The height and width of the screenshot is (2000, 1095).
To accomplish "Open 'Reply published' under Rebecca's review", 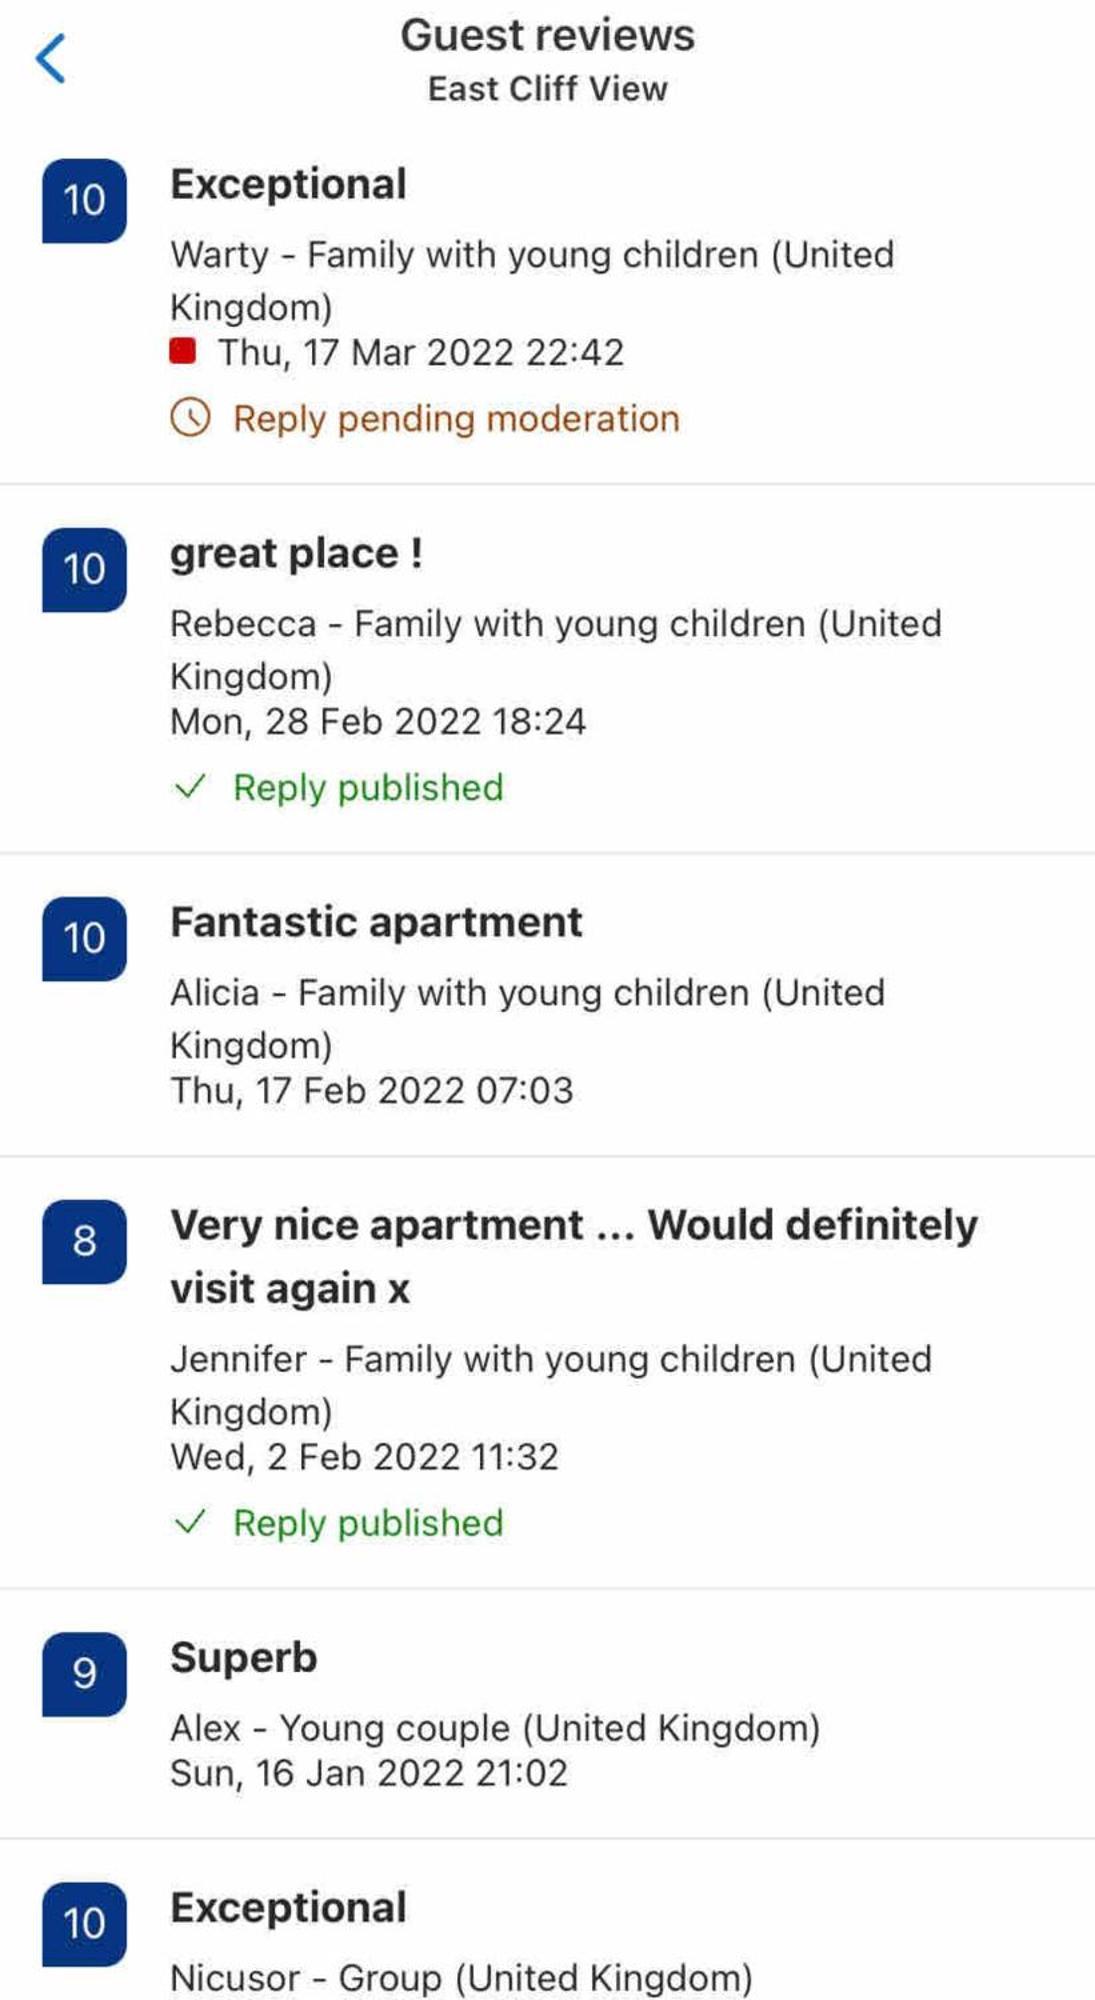I will 368,787.
